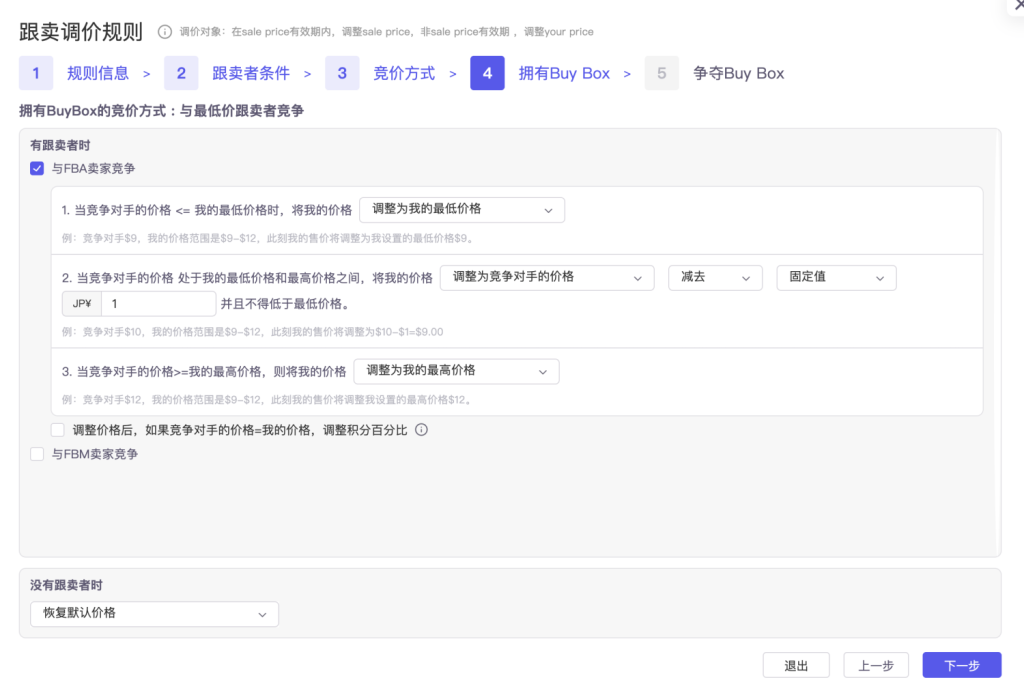Check the 与FBM卖家竞争 checkbox
The width and height of the screenshot is (1024, 695).
(37, 454)
